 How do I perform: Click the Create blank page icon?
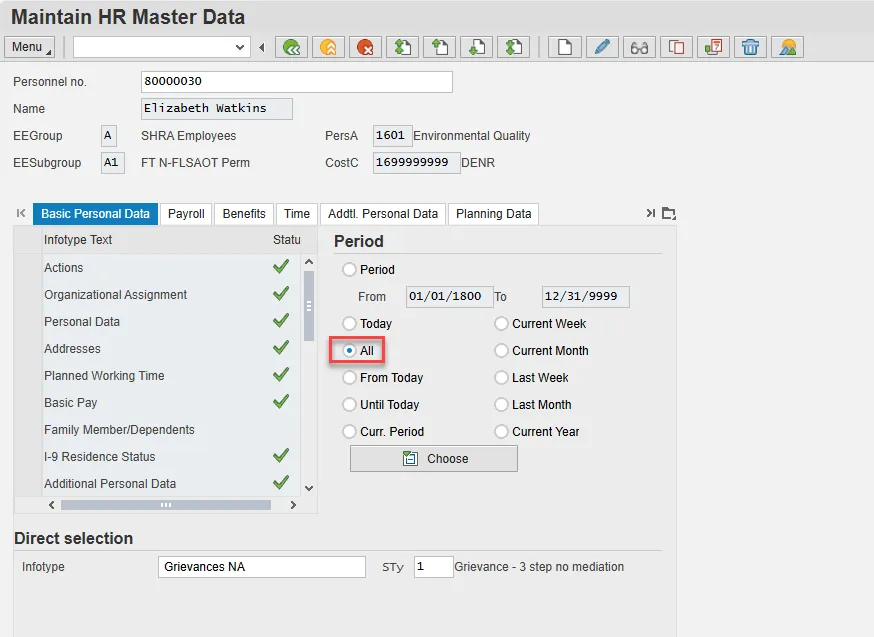(x=565, y=47)
